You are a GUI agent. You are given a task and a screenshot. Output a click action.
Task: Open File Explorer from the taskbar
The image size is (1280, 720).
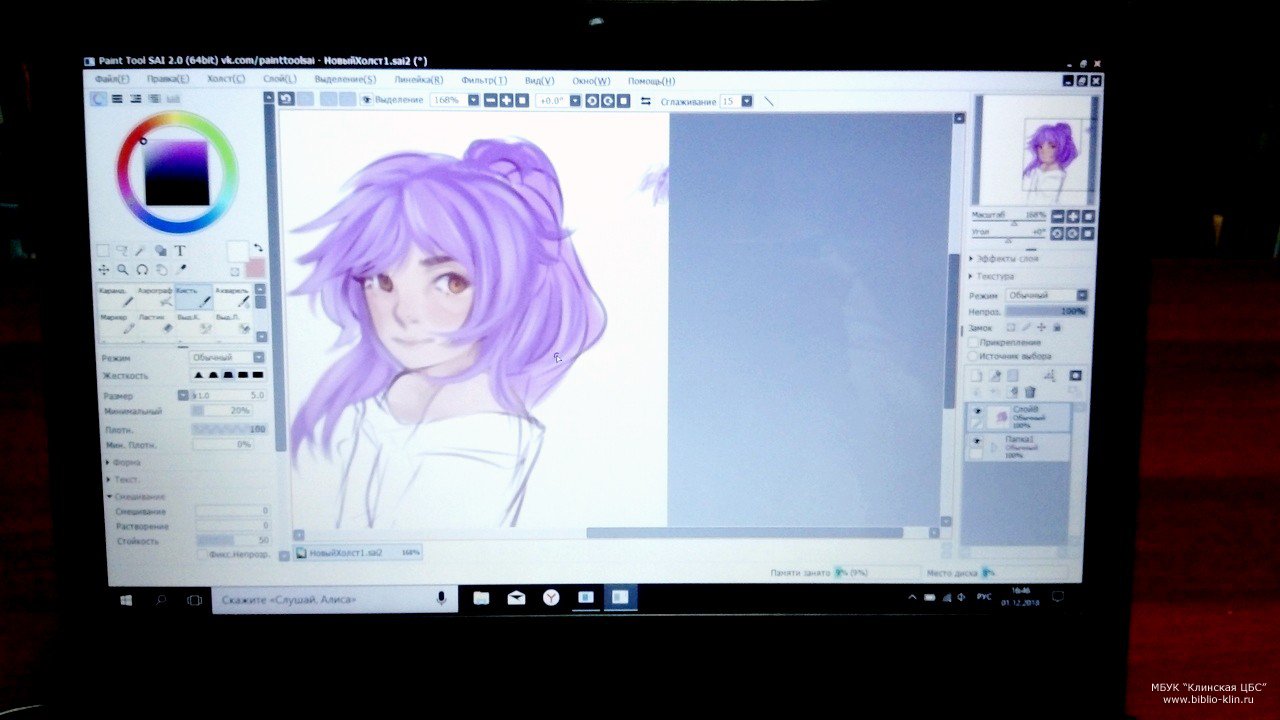pos(481,598)
